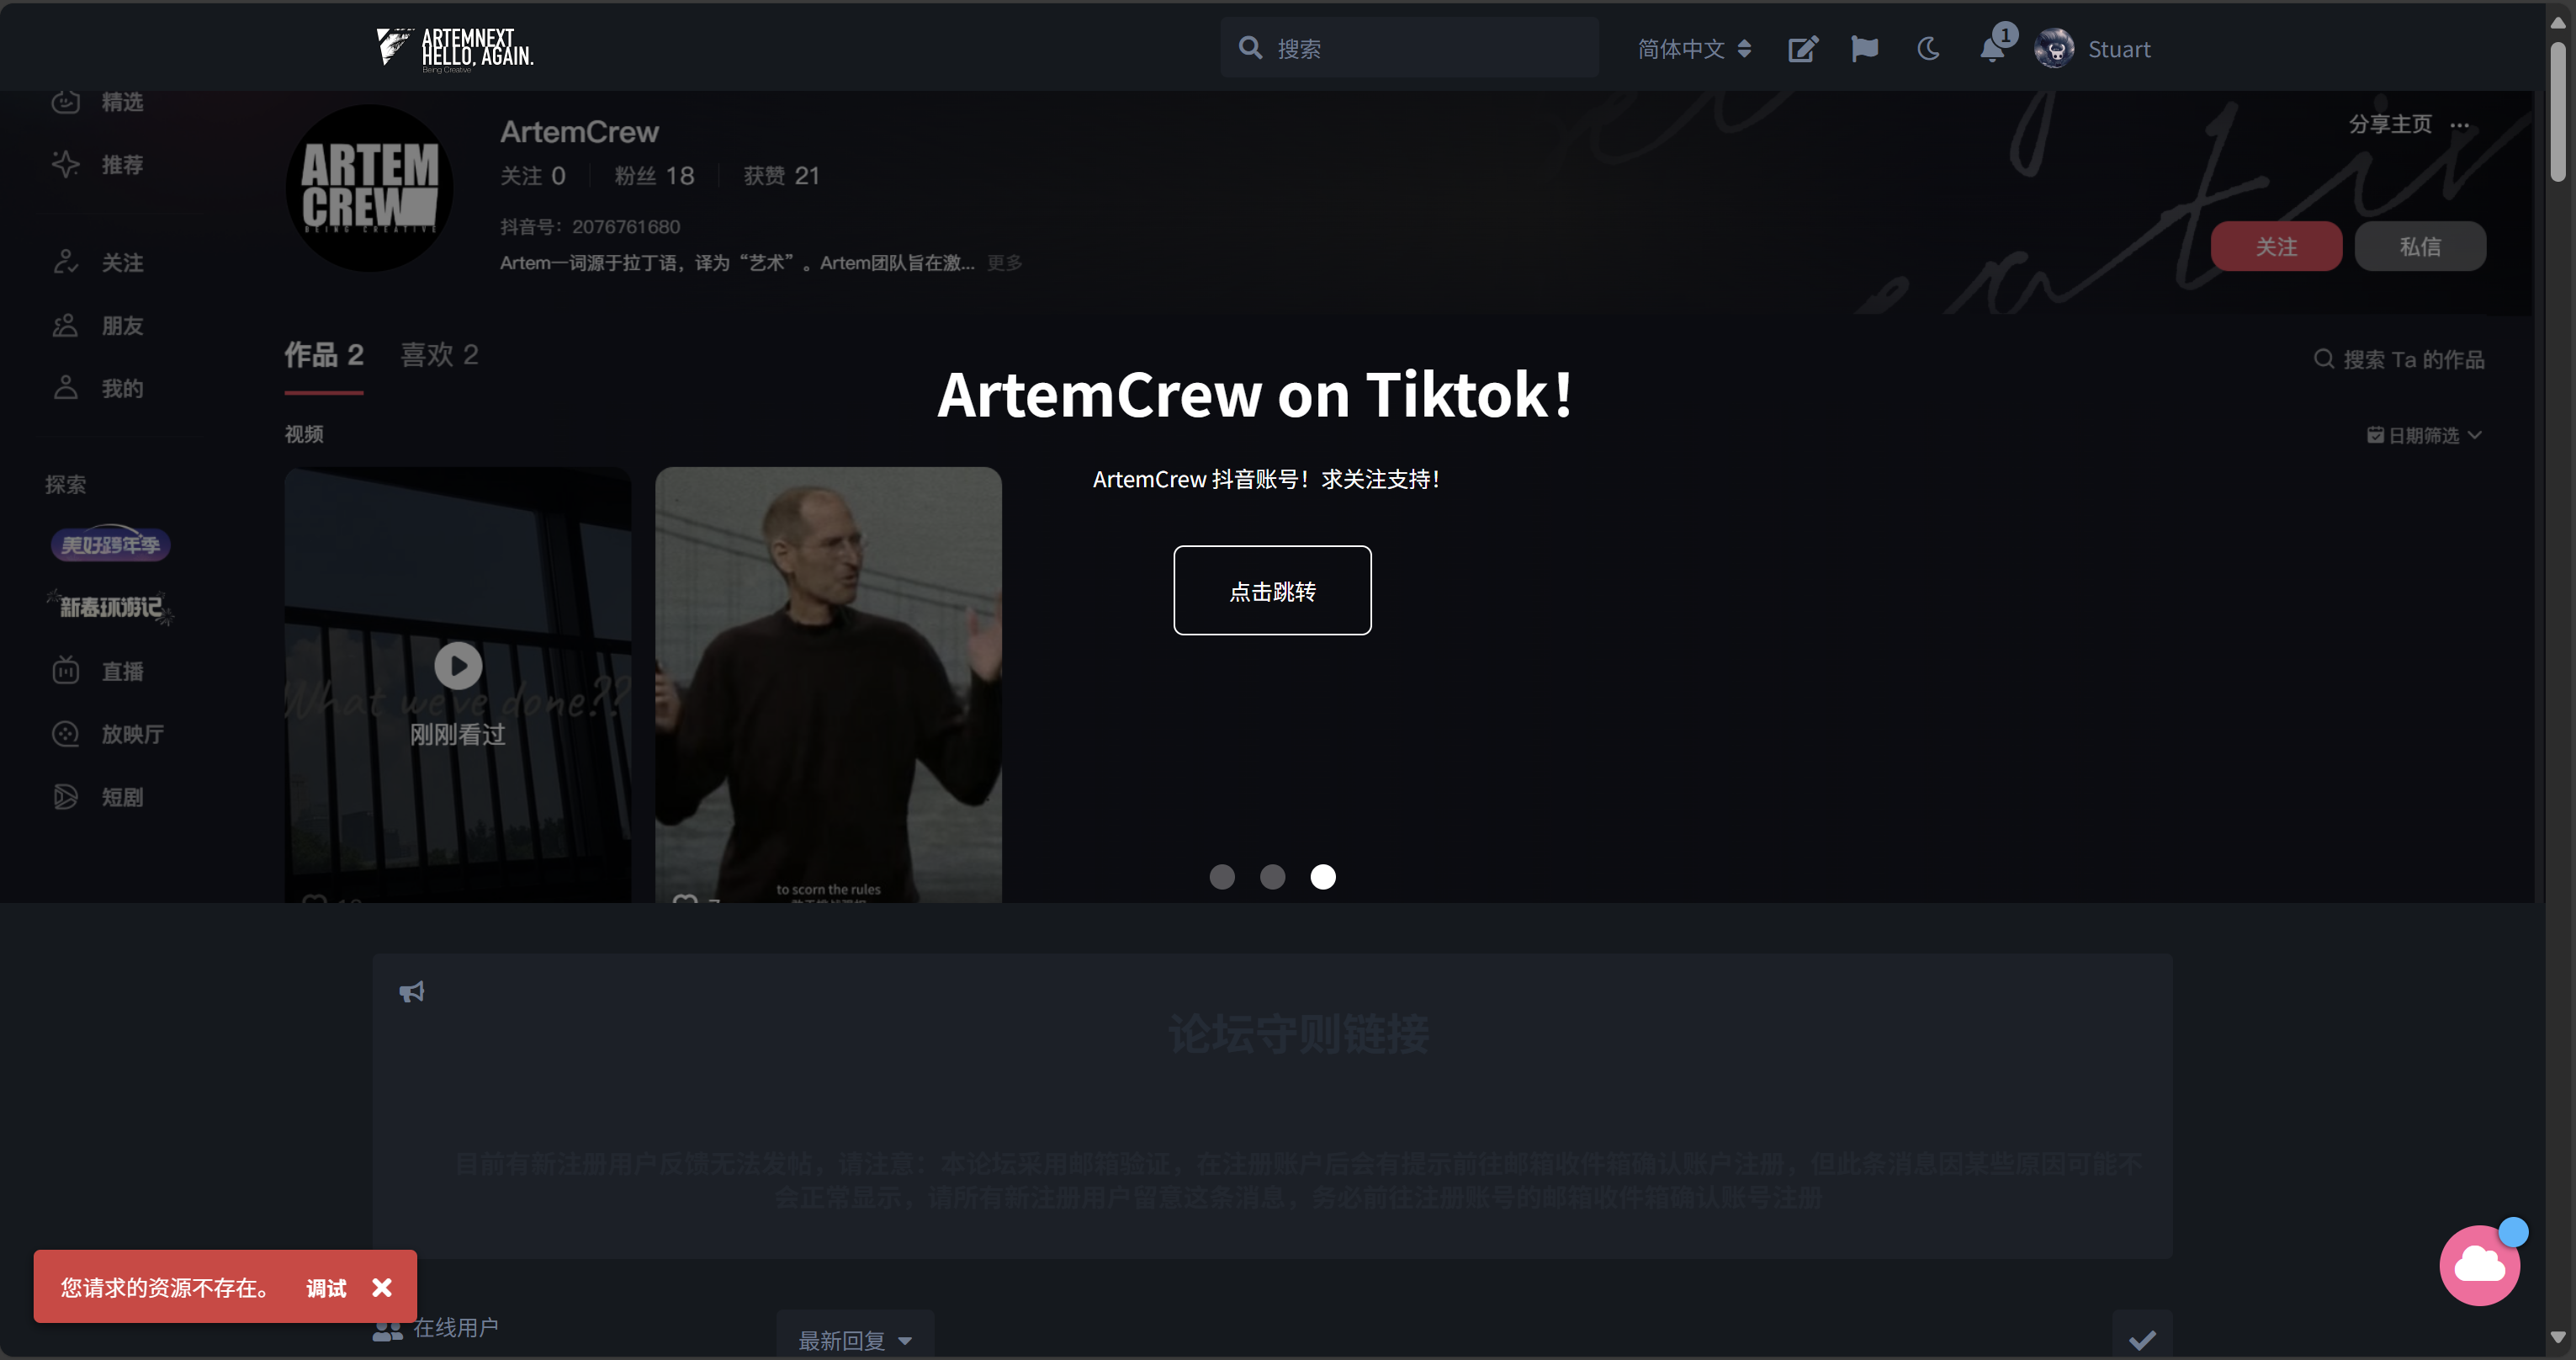
Task: Open the 朋友 sidebar item
Action: [x=99, y=326]
